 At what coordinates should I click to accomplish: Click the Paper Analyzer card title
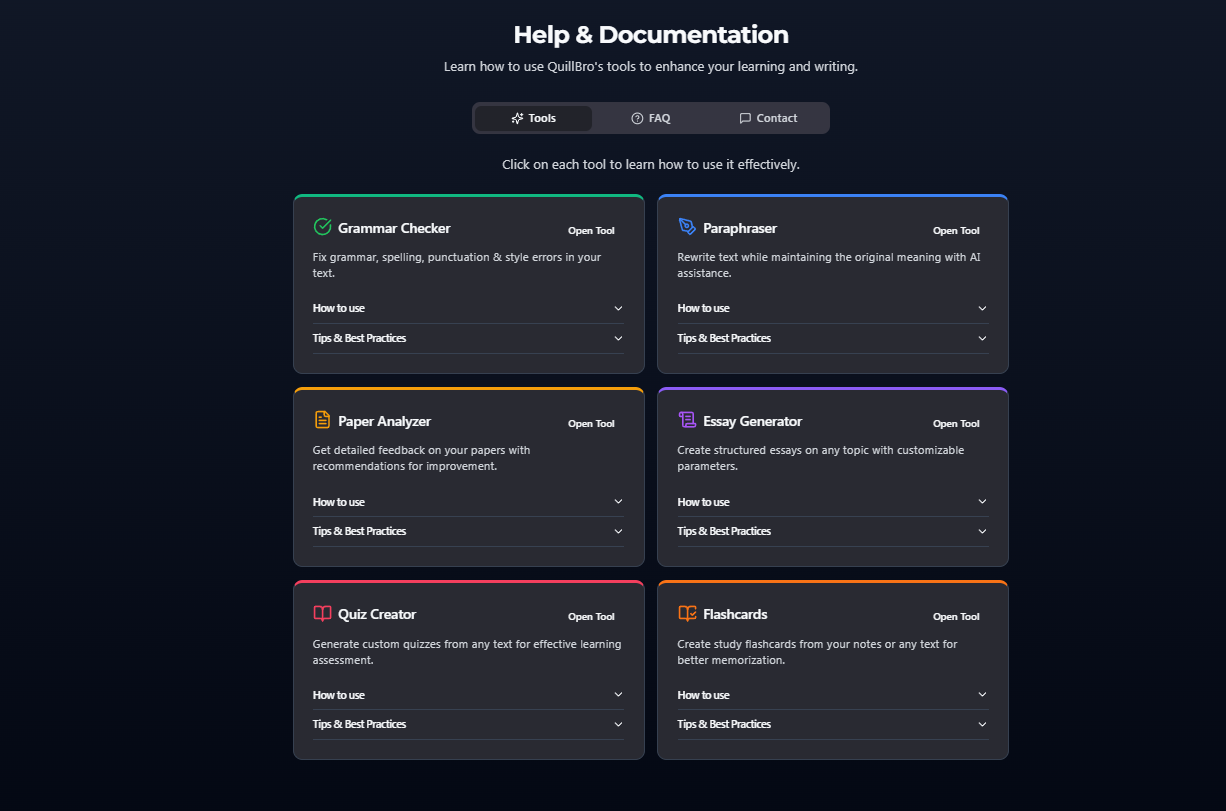point(385,421)
